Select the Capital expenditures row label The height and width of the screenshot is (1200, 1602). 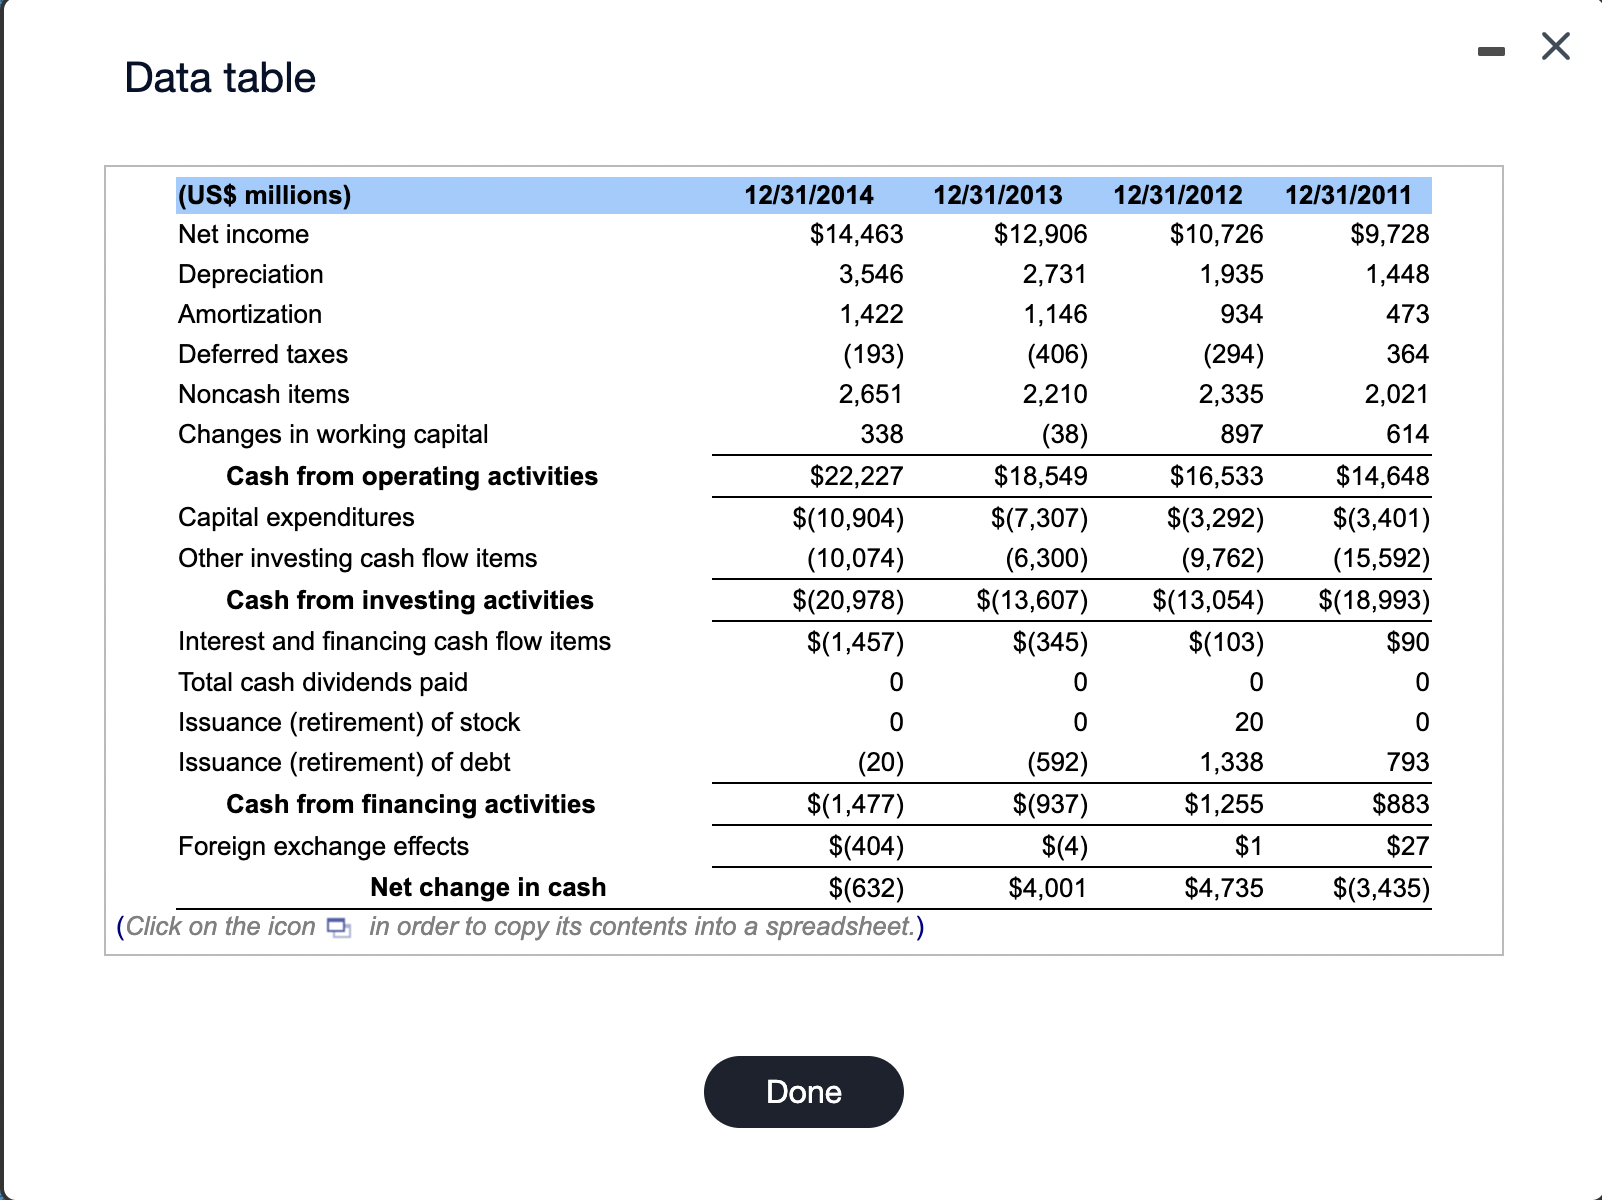(x=295, y=517)
